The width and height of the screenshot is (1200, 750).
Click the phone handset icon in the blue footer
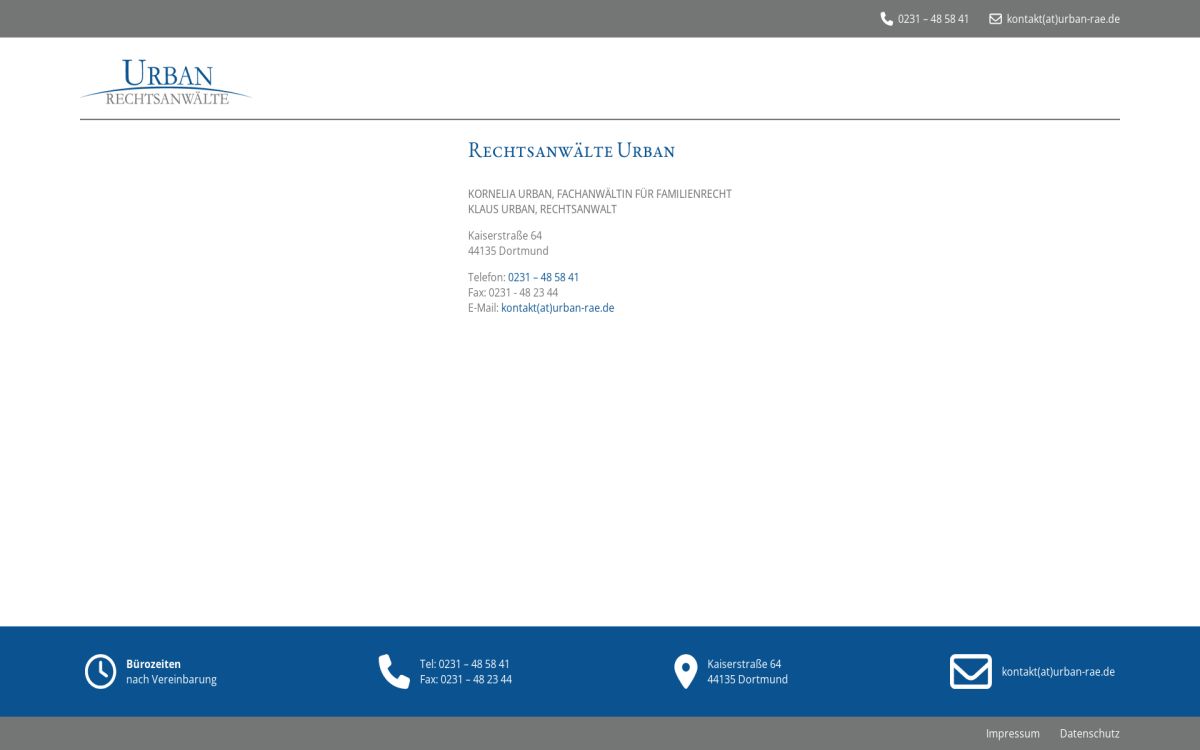393,671
